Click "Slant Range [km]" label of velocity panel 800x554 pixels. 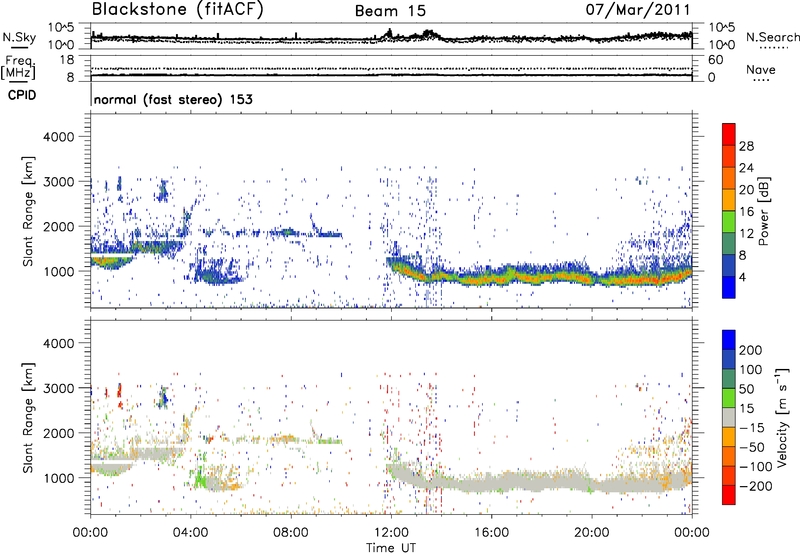click(28, 418)
